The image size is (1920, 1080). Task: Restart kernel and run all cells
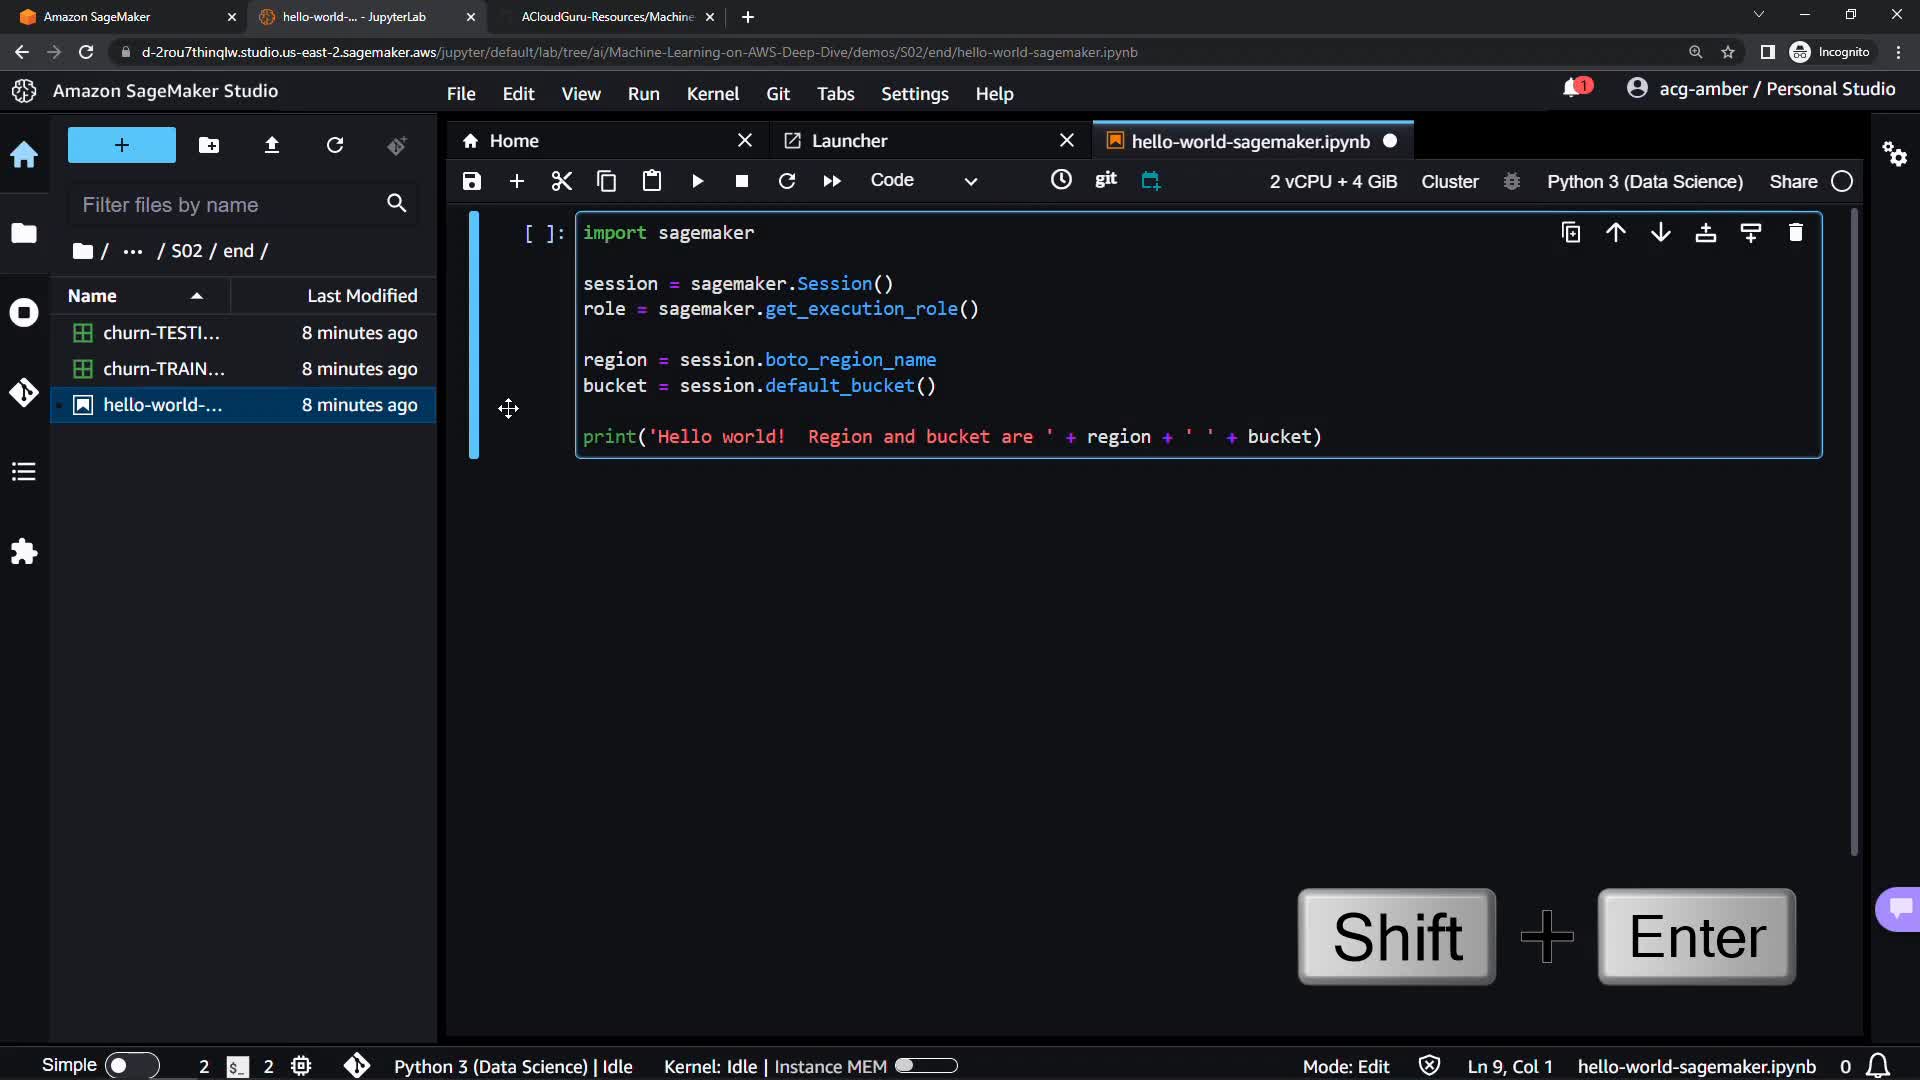(831, 181)
